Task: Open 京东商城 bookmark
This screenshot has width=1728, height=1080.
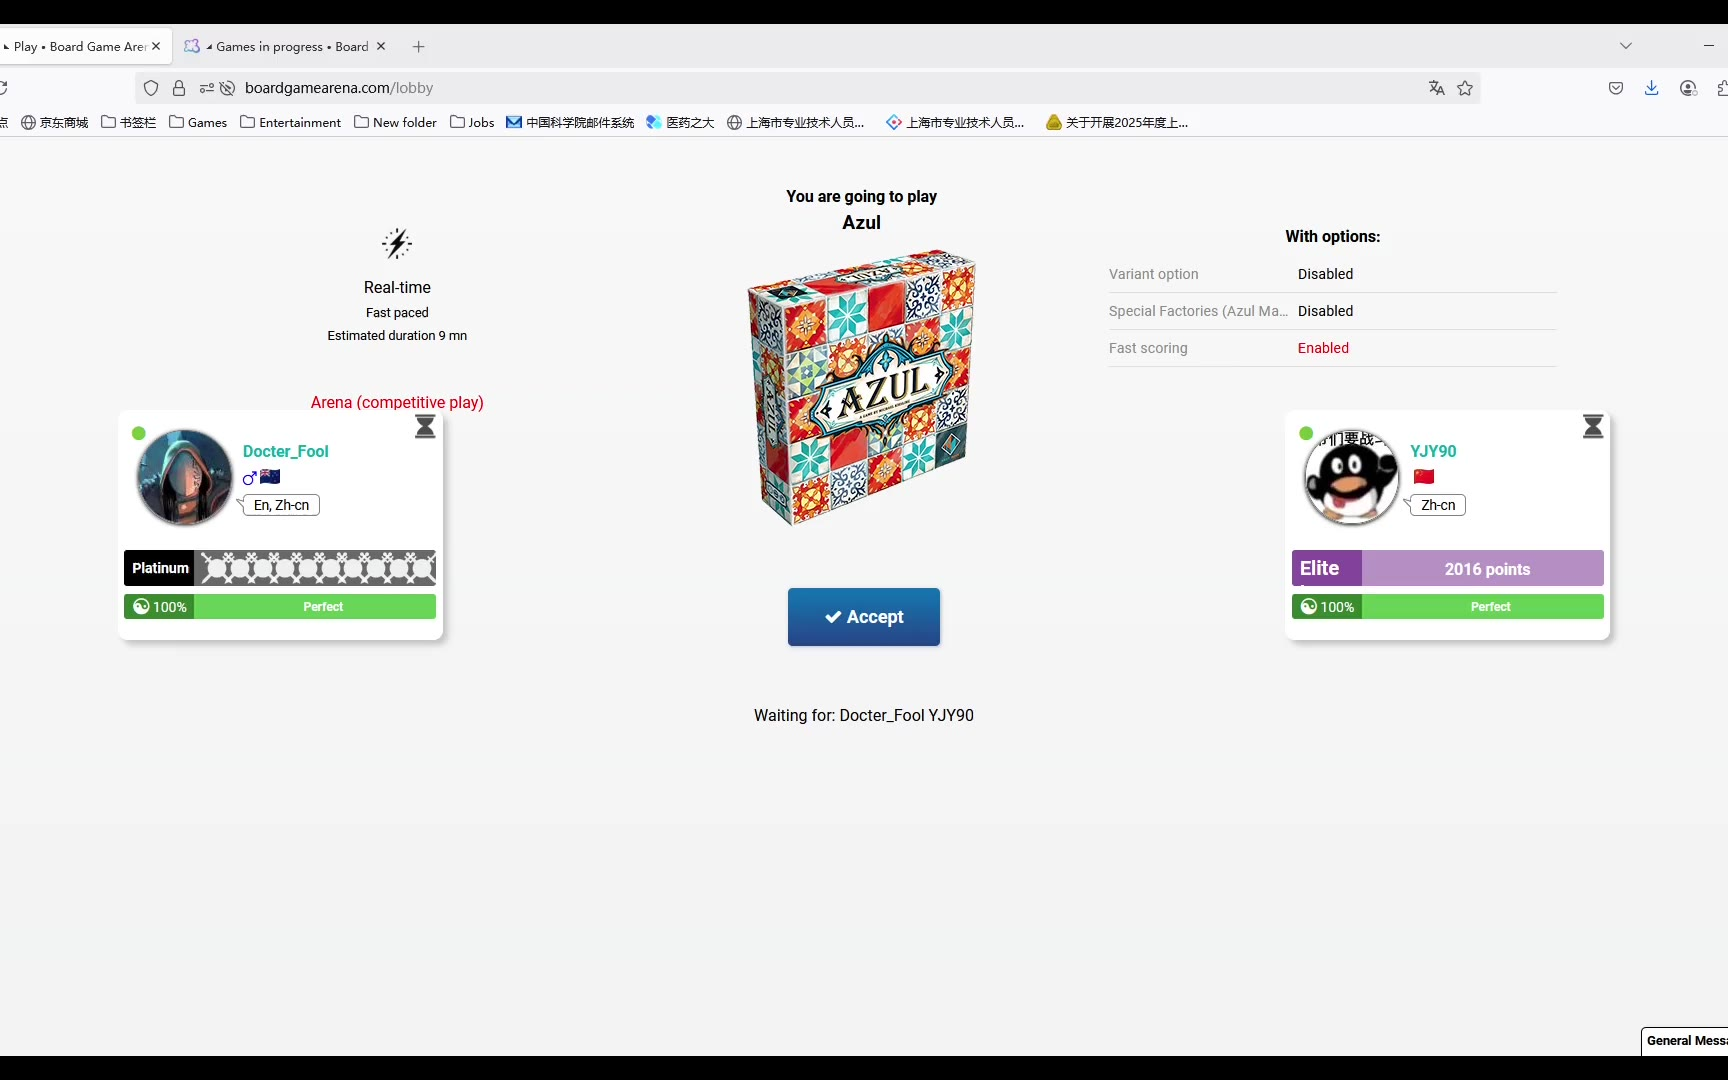Action: coord(55,122)
